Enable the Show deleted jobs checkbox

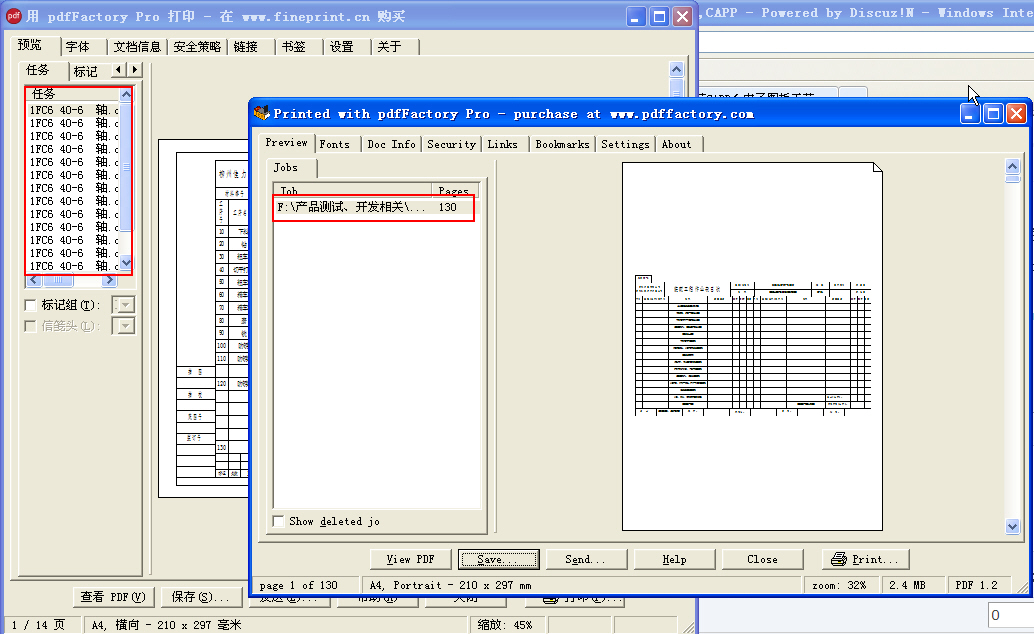(278, 521)
